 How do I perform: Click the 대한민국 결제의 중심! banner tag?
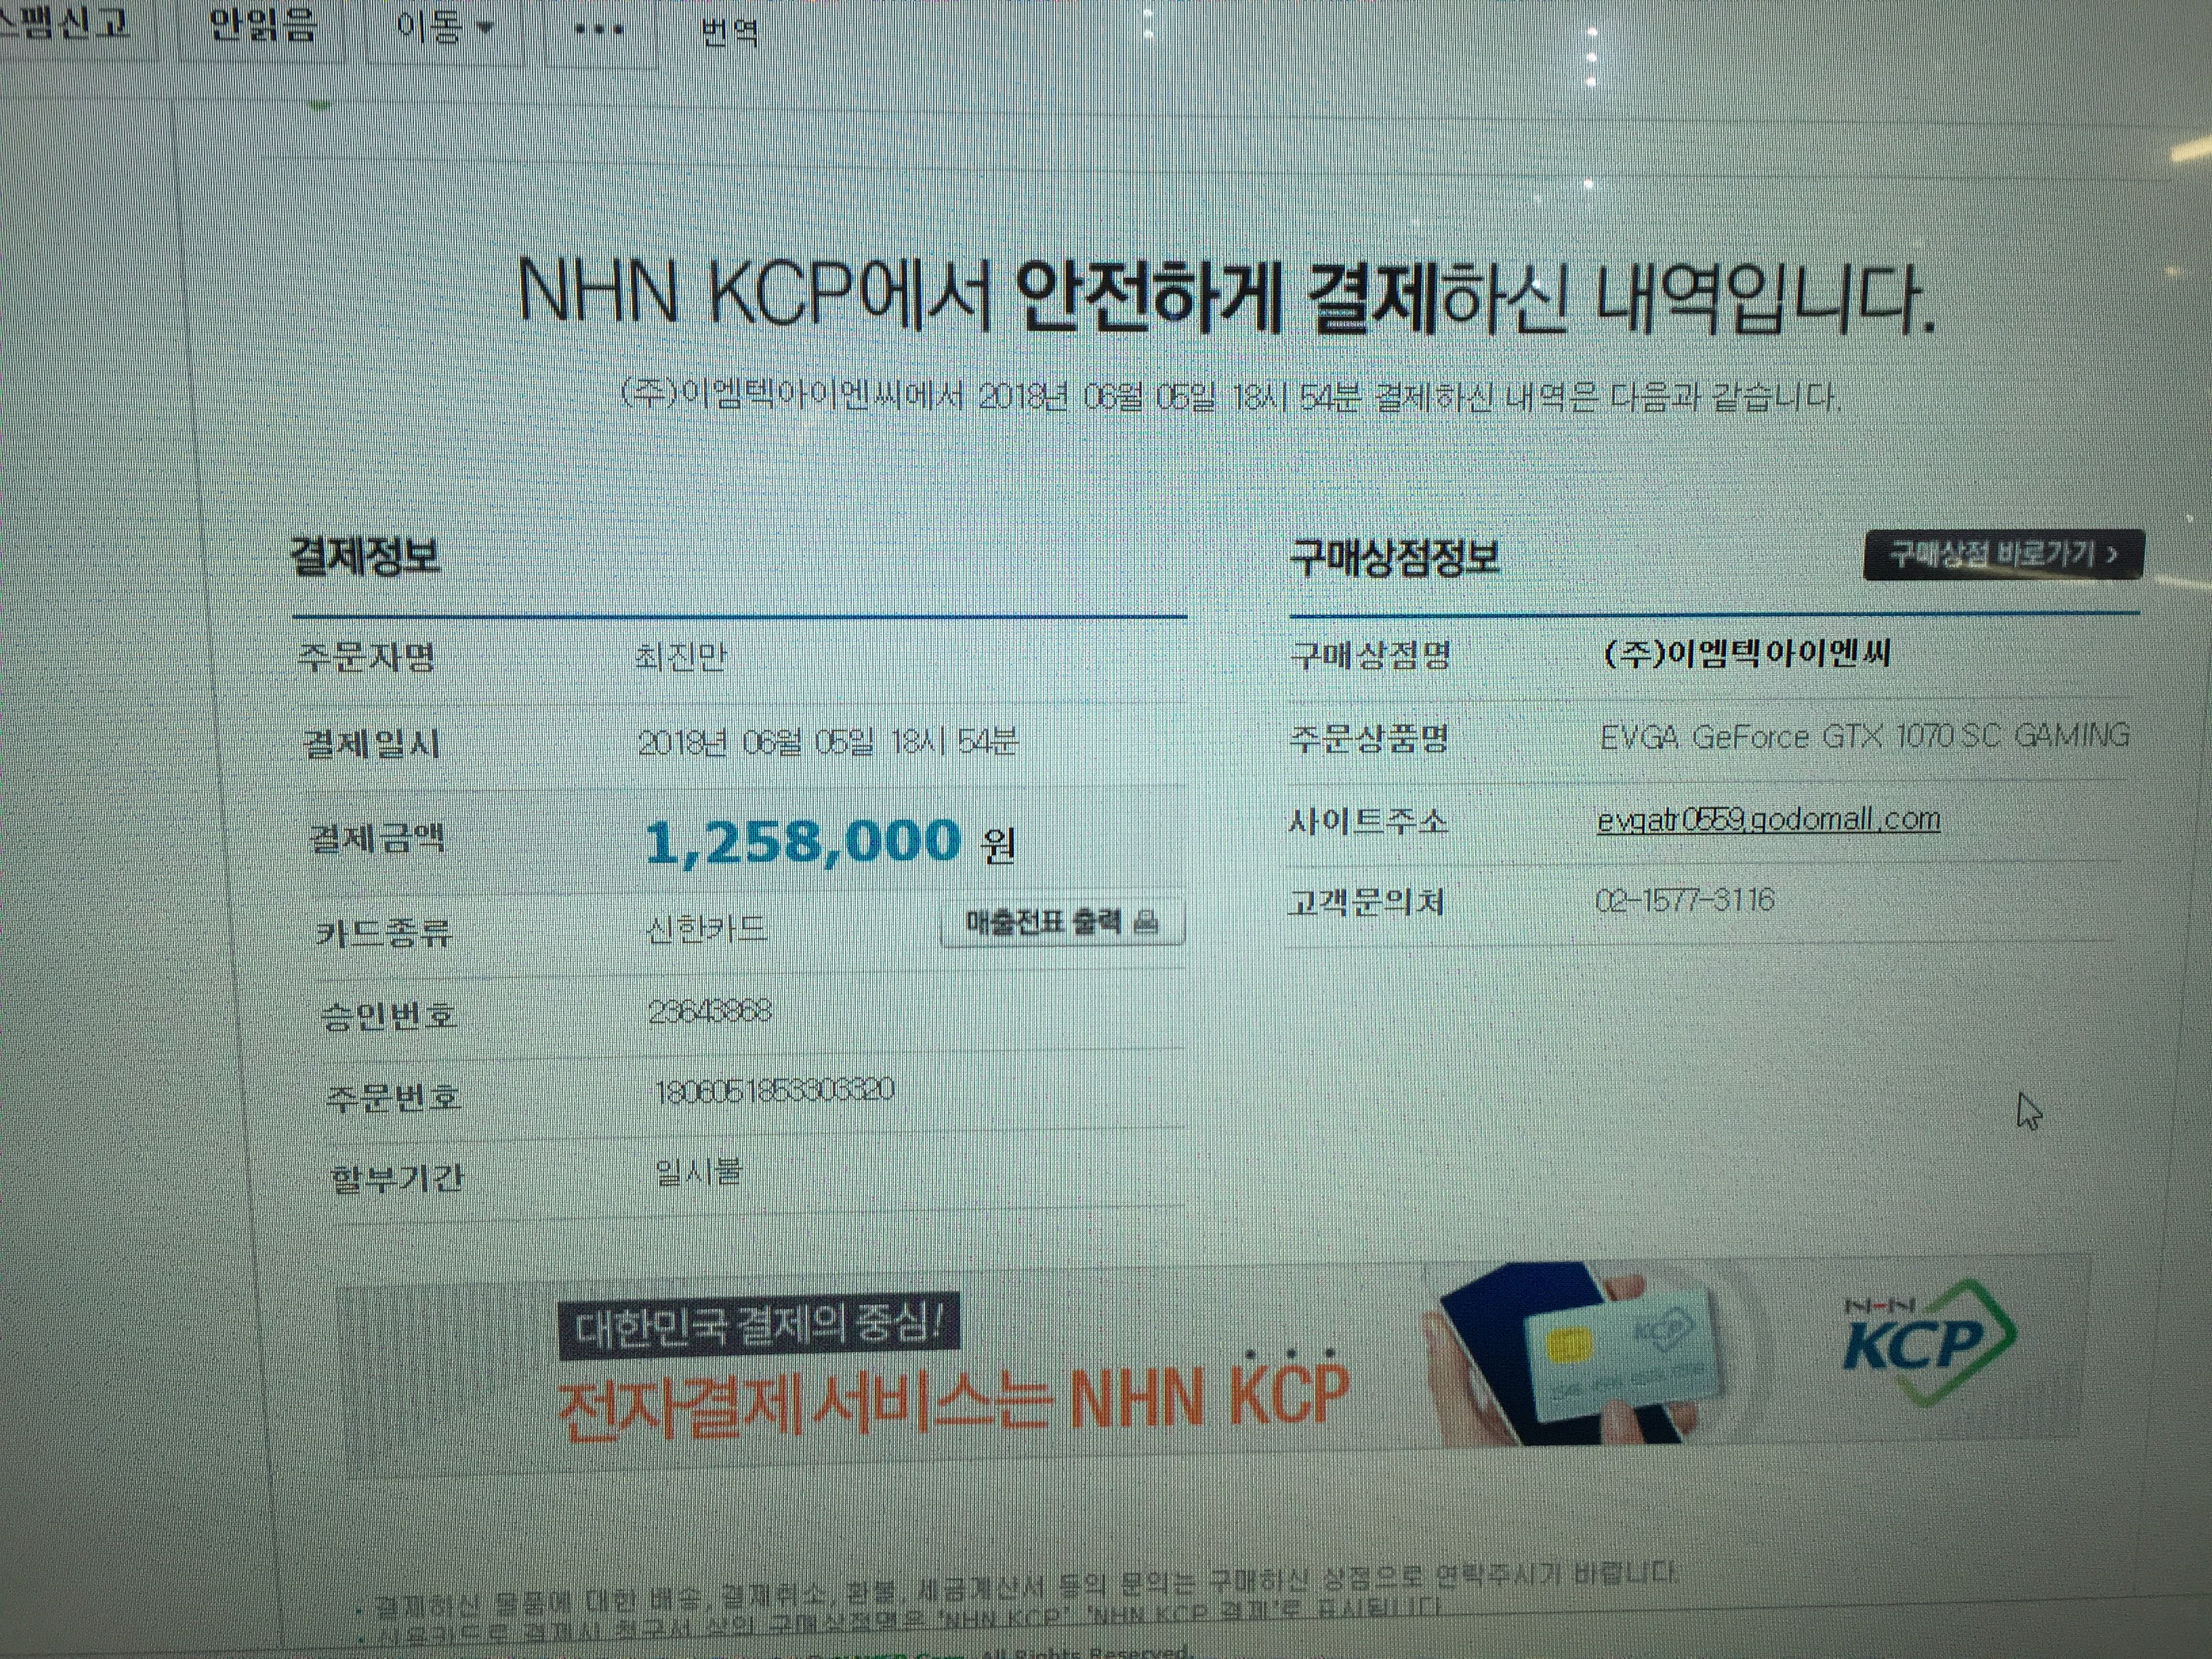point(759,1327)
